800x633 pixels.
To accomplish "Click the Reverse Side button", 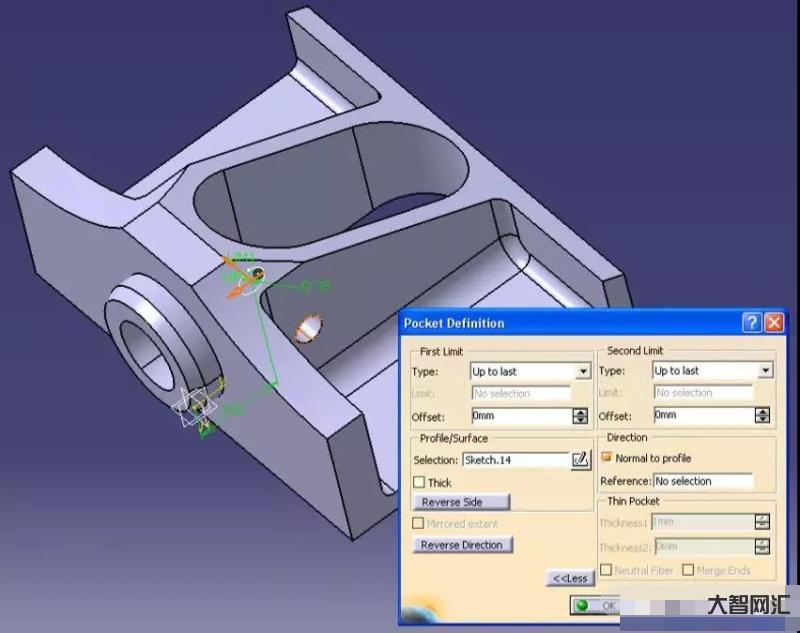I will pos(461,502).
